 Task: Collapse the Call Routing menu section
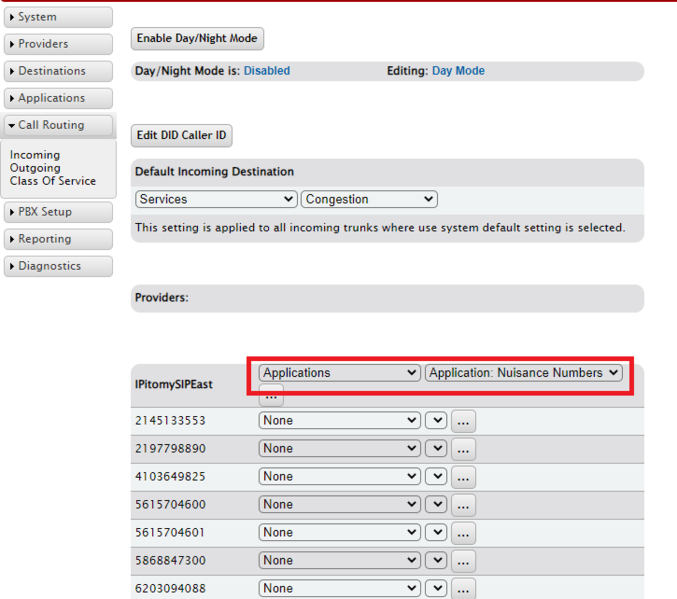(58, 125)
